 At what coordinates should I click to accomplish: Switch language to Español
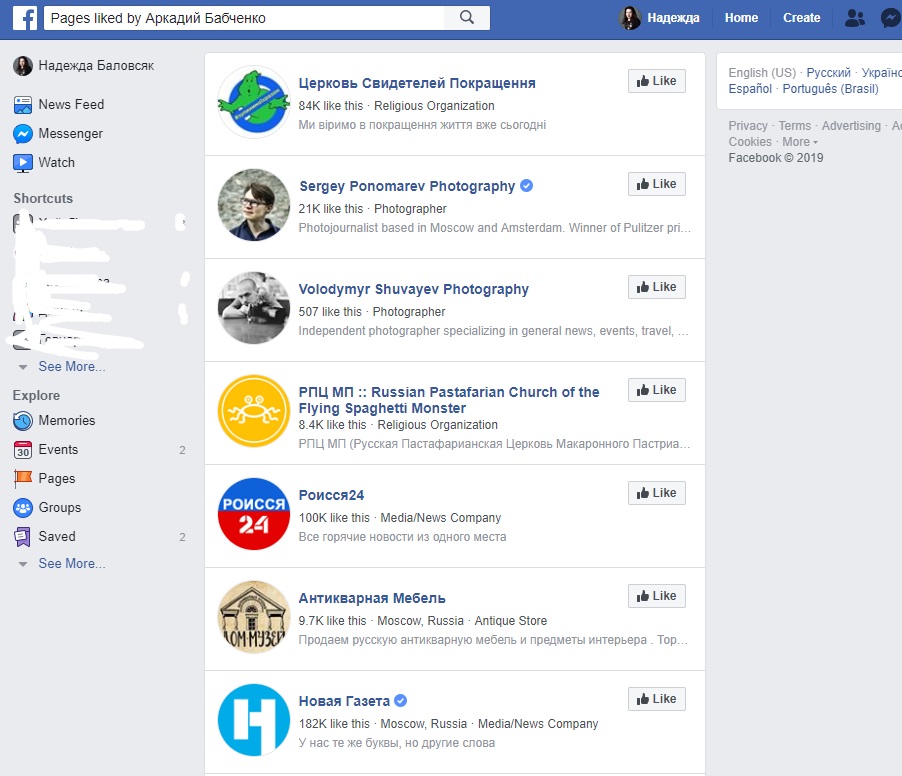tap(750, 89)
